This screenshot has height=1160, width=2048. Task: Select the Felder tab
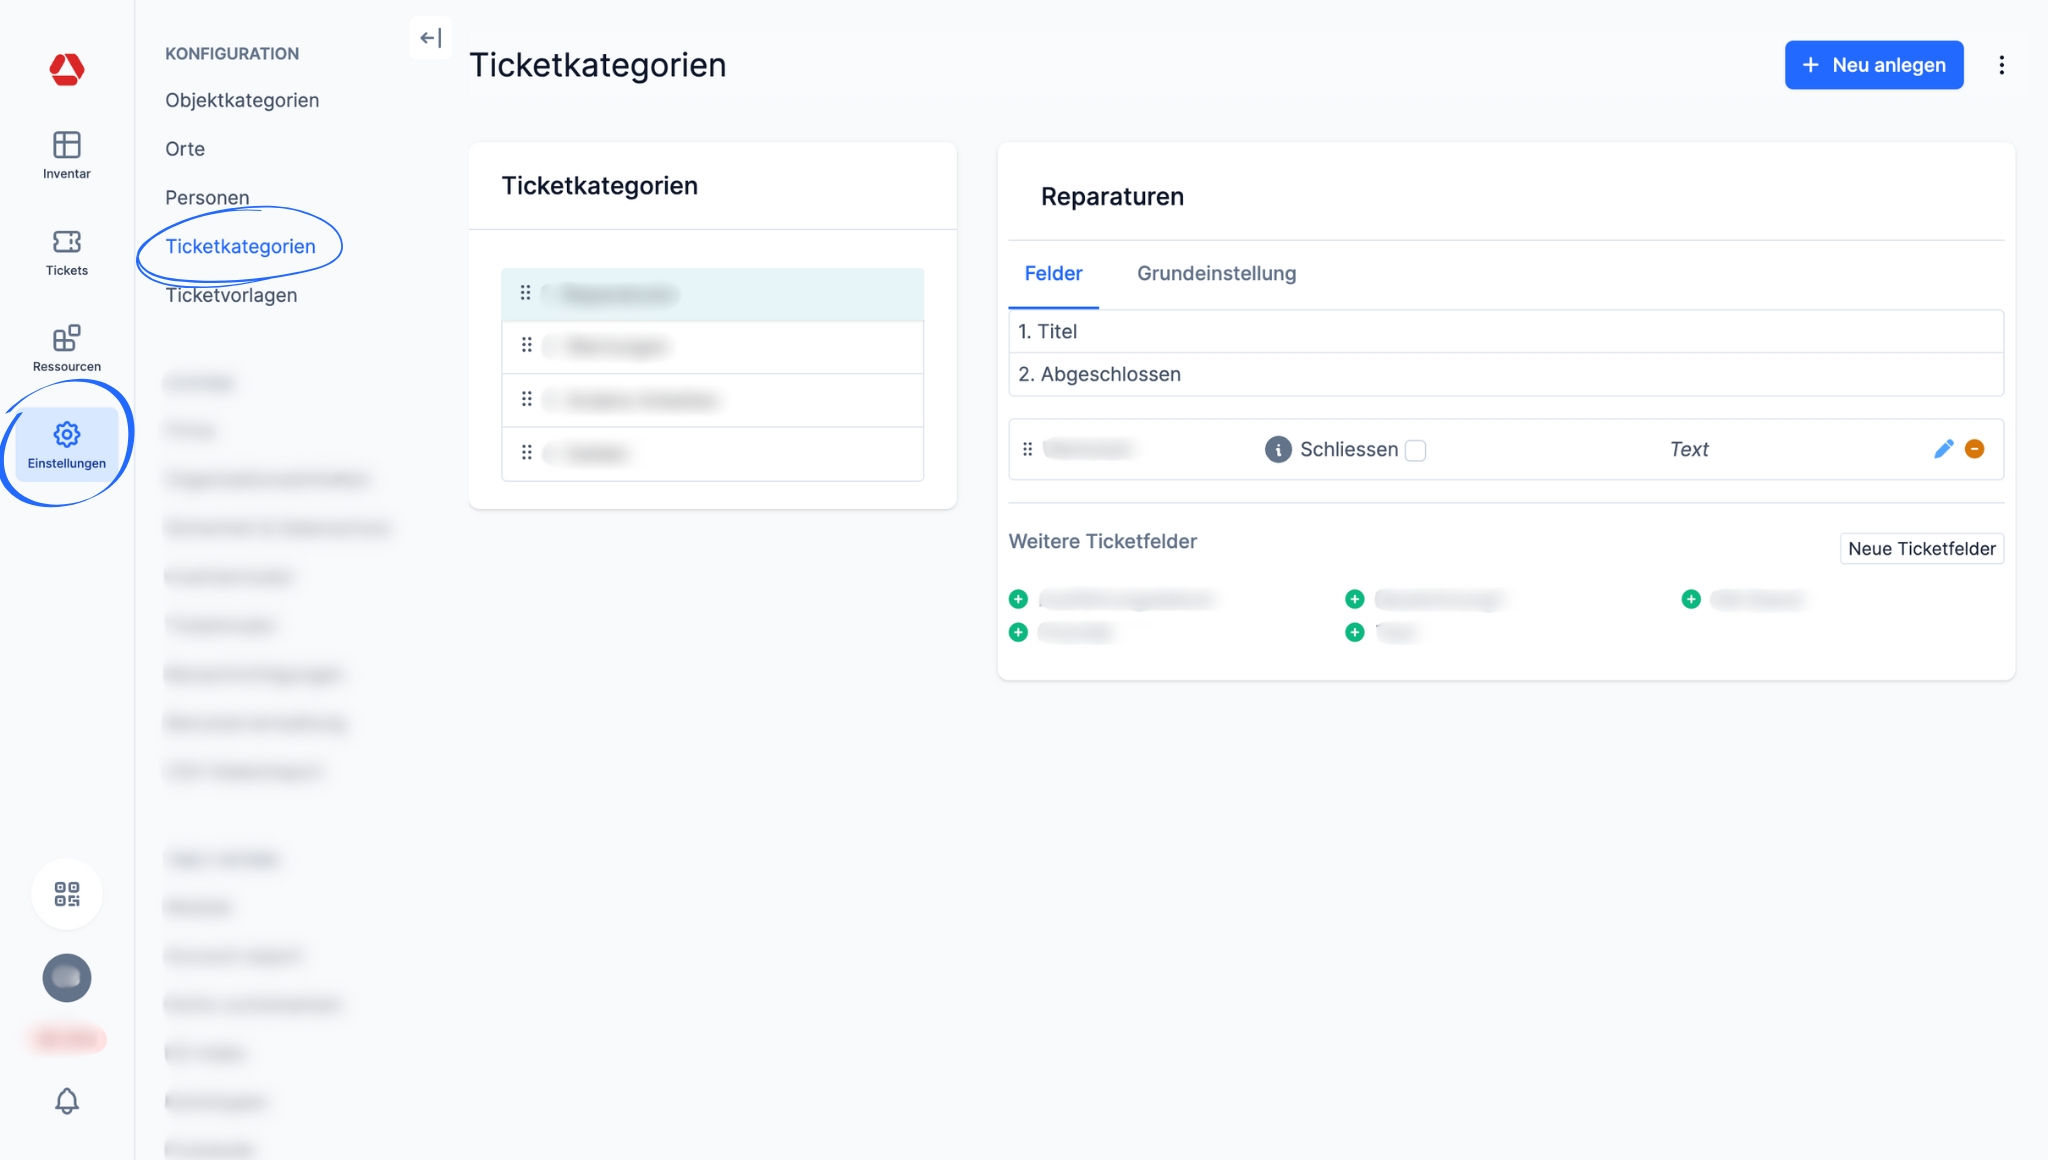tap(1053, 274)
